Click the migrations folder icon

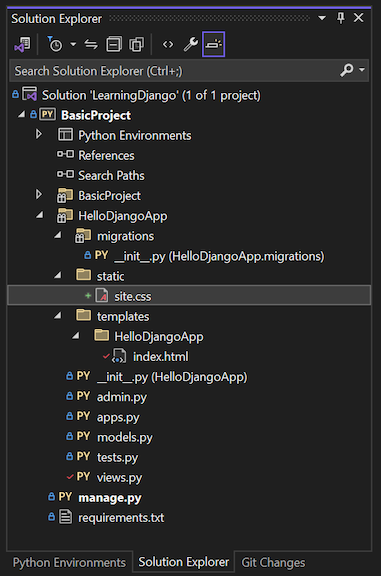coord(83,236)
